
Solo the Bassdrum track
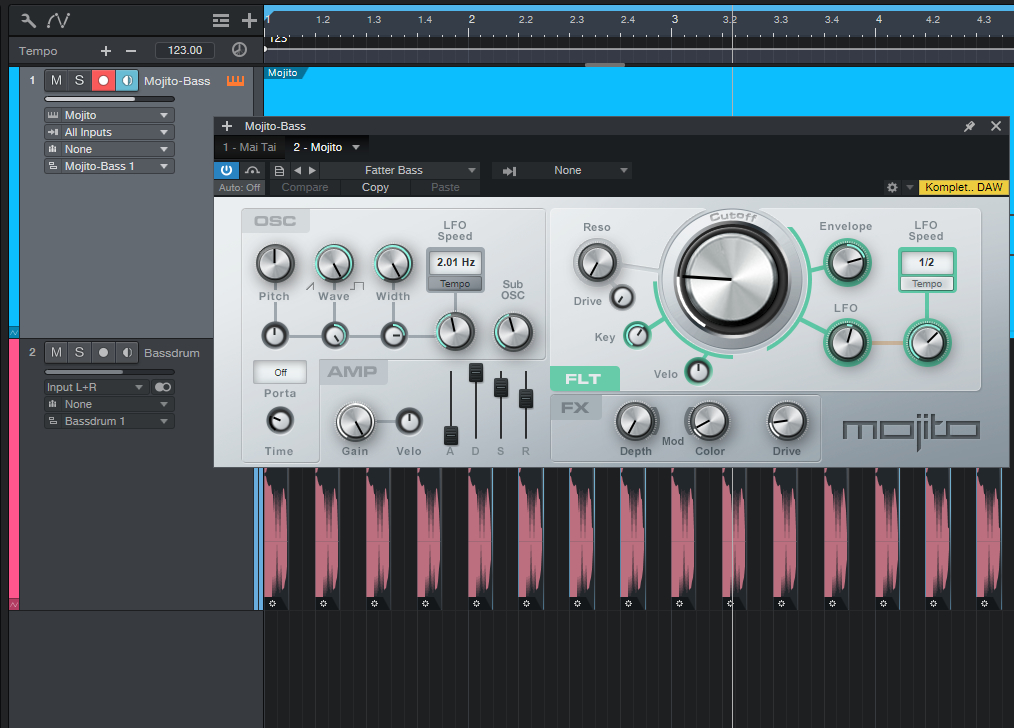(79, 352)
